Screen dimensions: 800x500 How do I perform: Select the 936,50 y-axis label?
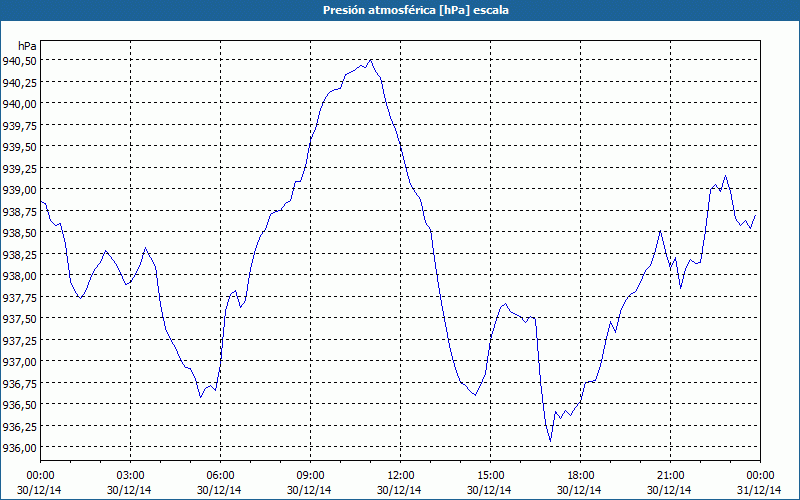click(x=19, y=405)
